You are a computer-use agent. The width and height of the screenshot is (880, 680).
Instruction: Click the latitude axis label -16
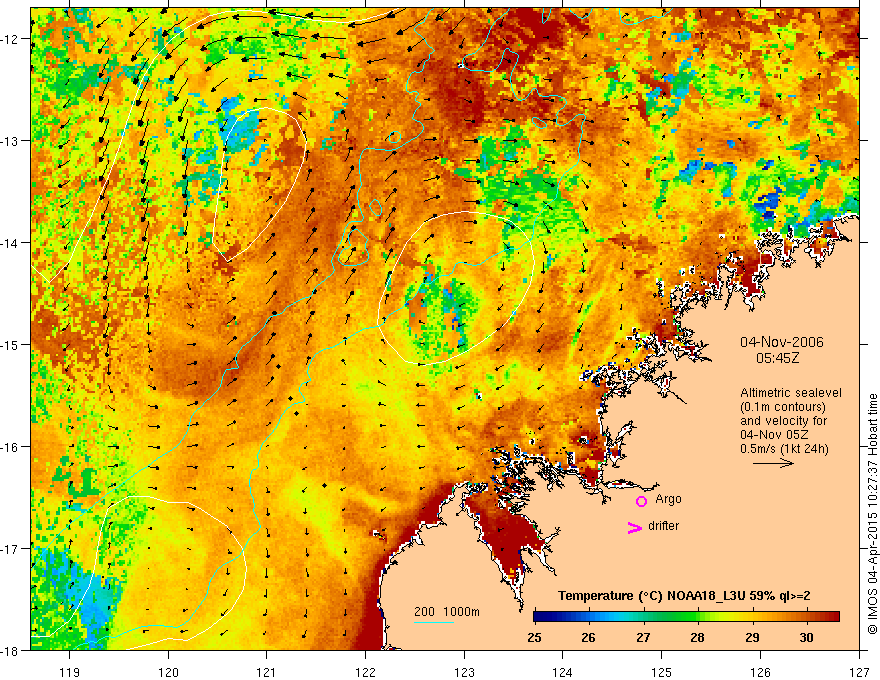(x=10, y=447)
